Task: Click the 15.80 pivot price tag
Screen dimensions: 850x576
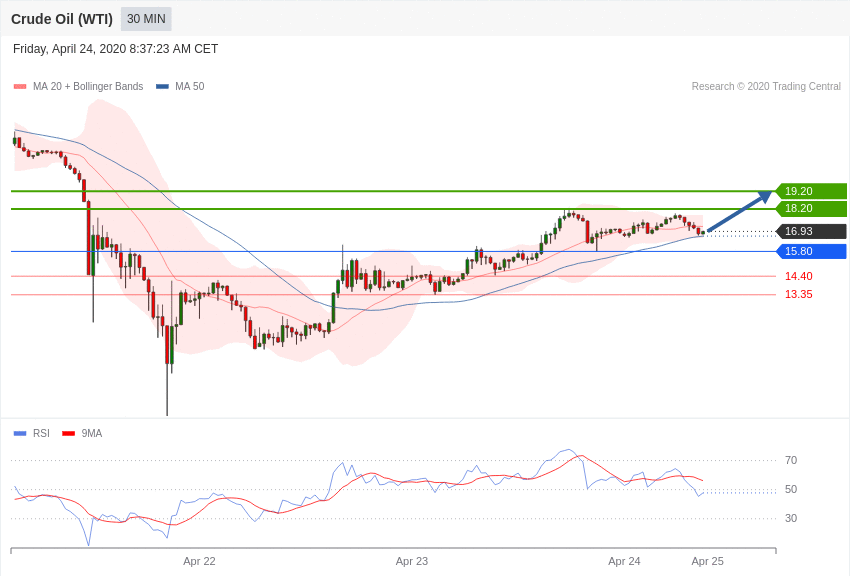Action: point(811,251)
